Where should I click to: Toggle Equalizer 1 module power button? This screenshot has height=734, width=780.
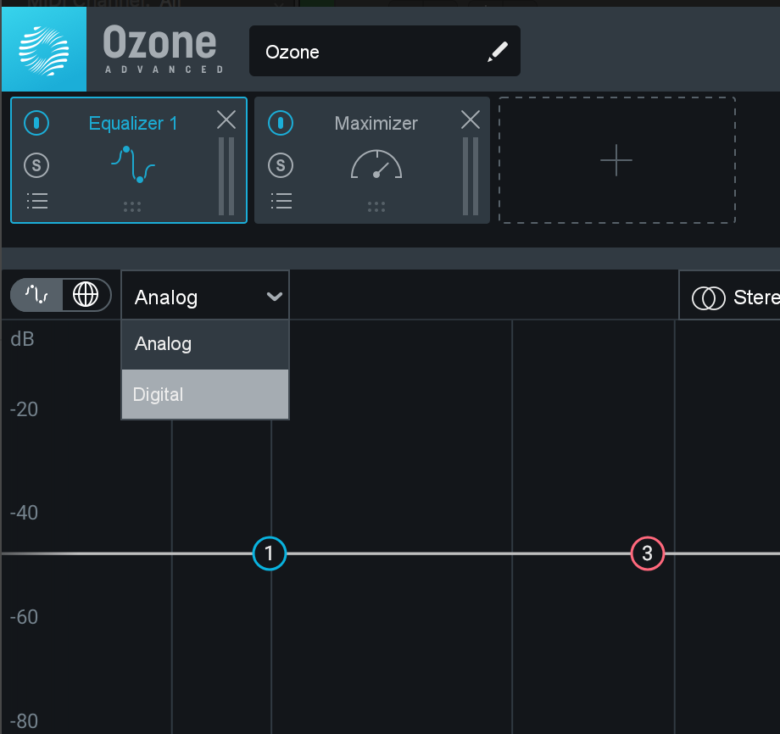tap(36, 123)
